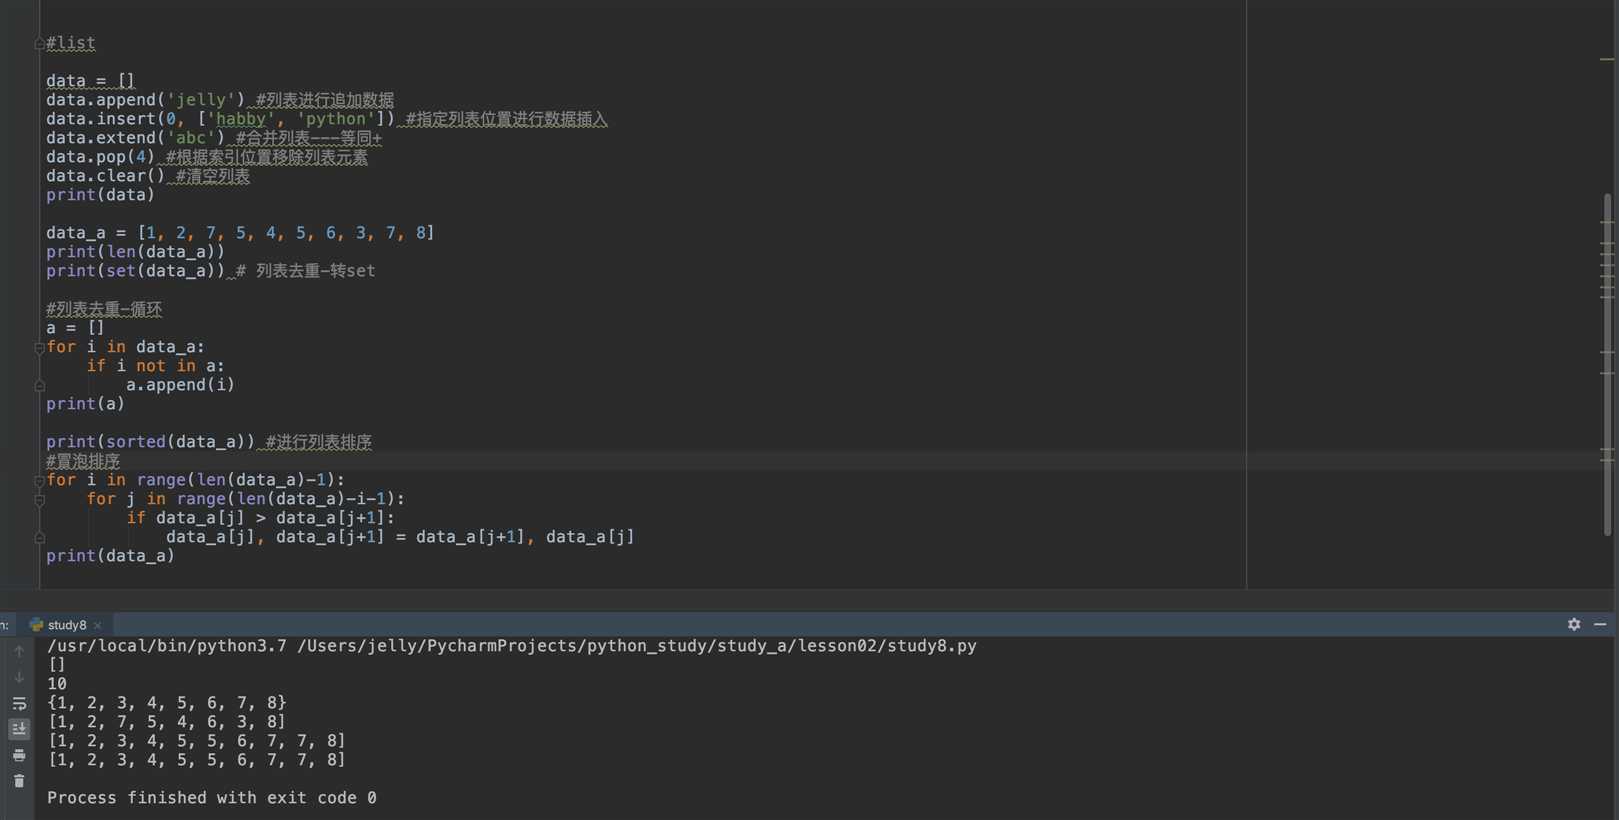Viewport: 1619px width, 820px height.
Task: Click the 'a = []' line
Action: tap(75, 328)
